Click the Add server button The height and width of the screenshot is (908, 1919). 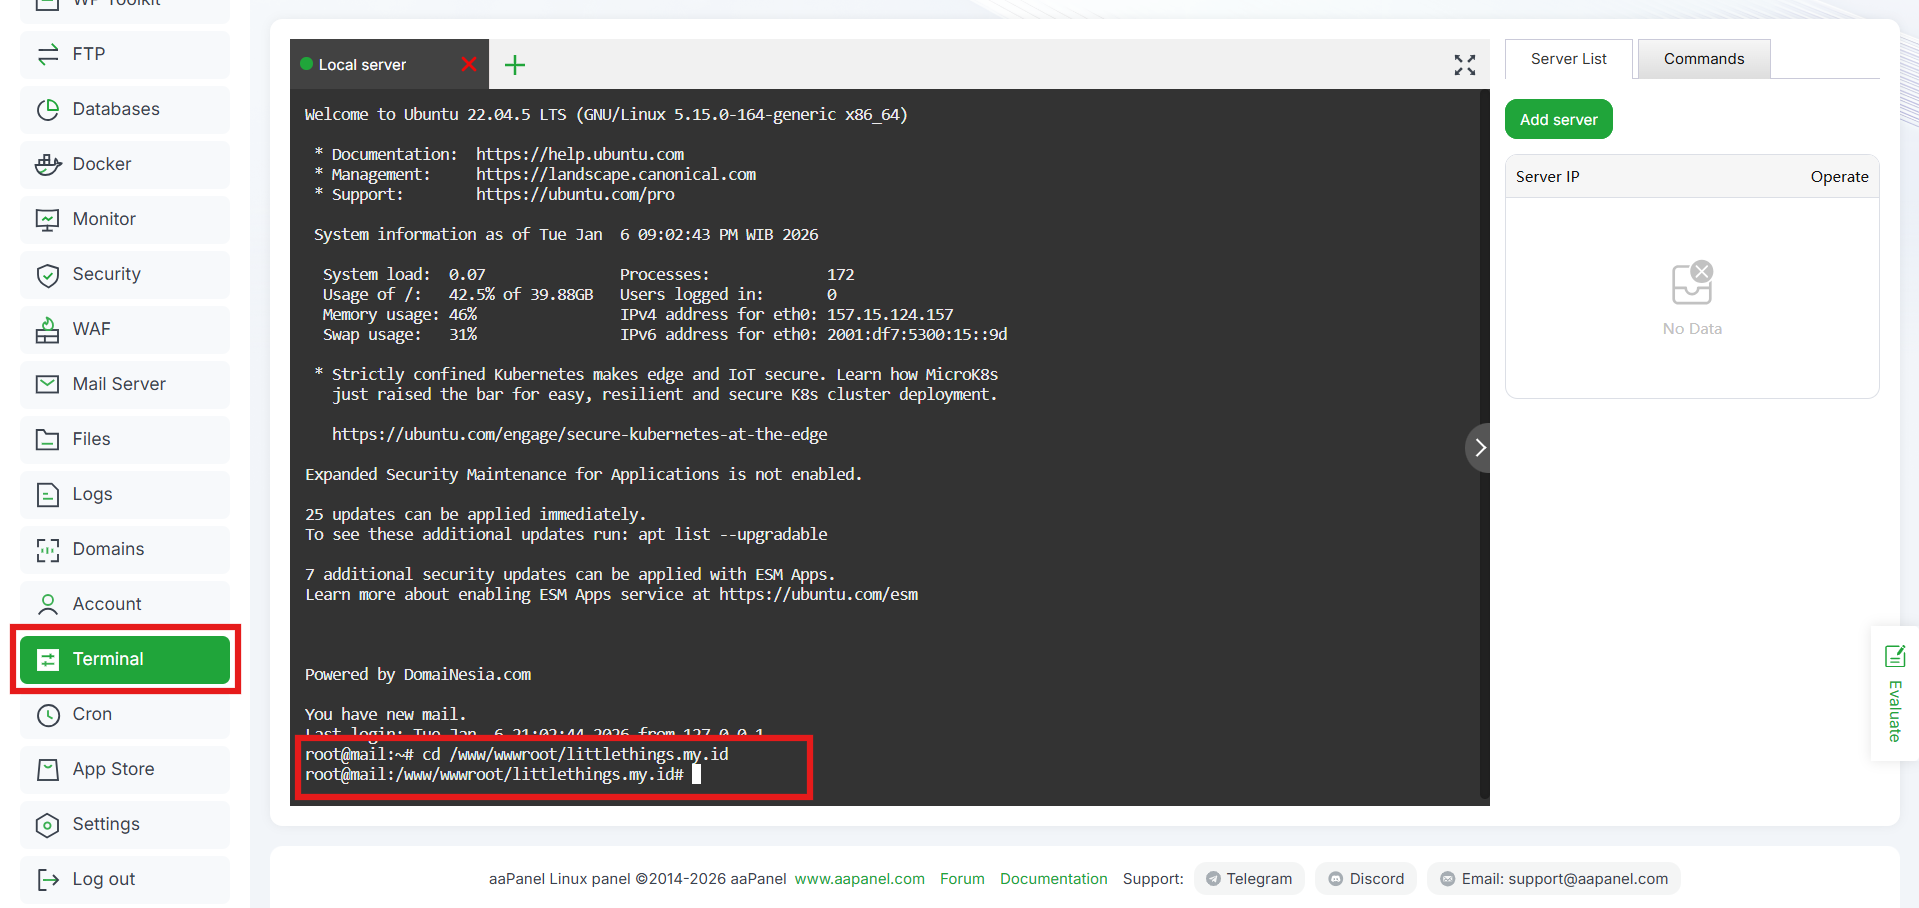coord(1558,119)
